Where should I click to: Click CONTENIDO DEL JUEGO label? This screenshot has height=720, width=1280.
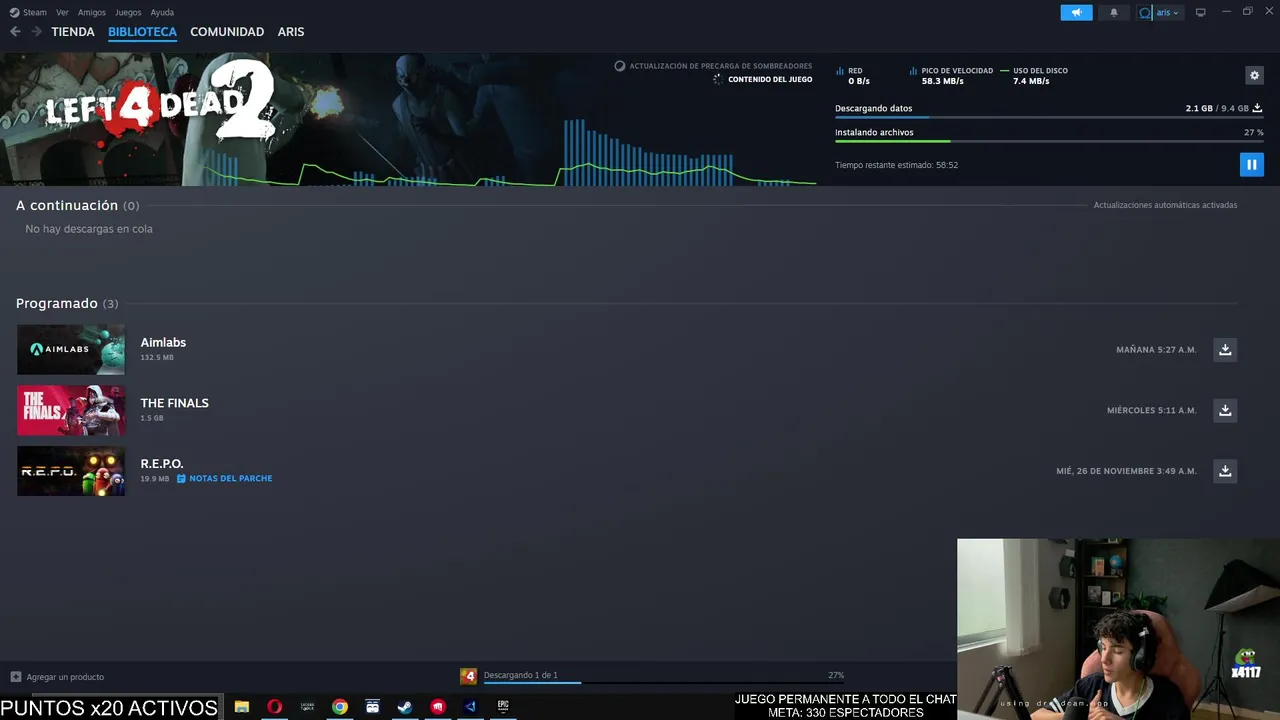click(770, 80)
